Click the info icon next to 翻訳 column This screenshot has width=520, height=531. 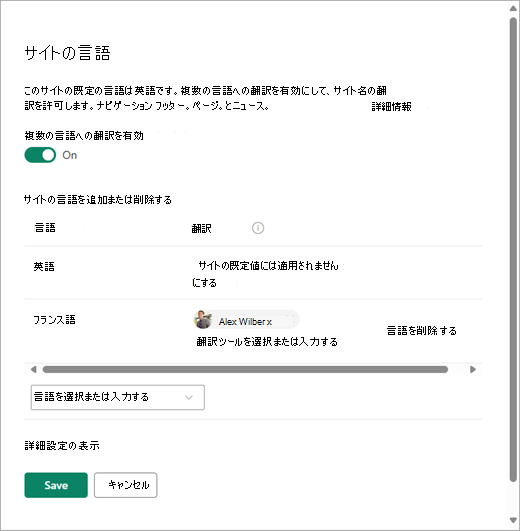(x=258, y=228)
